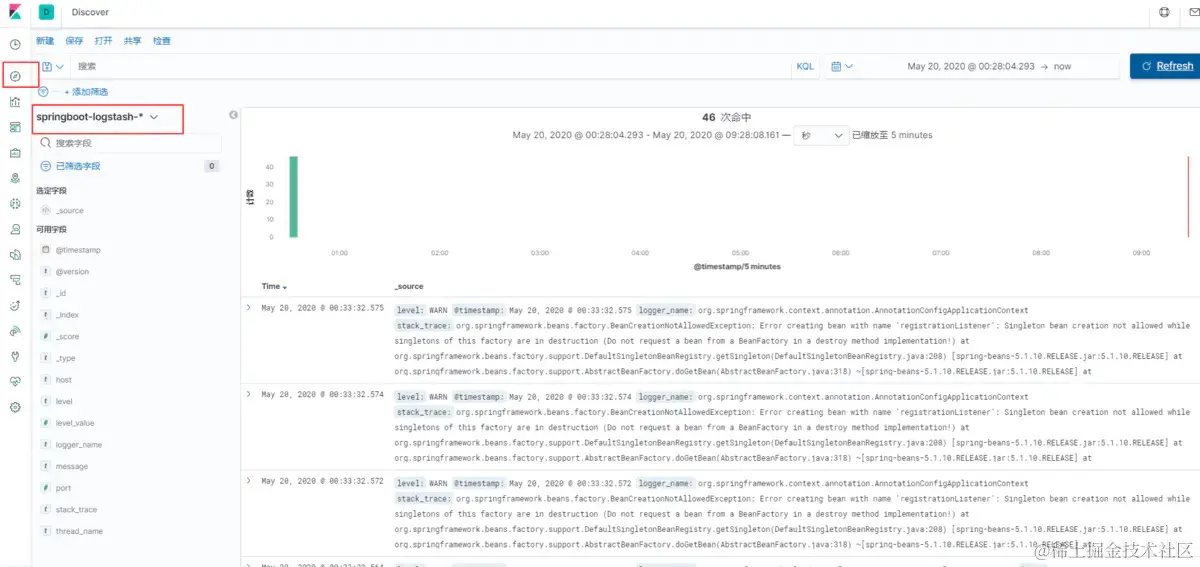Expand the row dated 00:33:32.574
The image size is (1200, 567).
tap(249, 394)
